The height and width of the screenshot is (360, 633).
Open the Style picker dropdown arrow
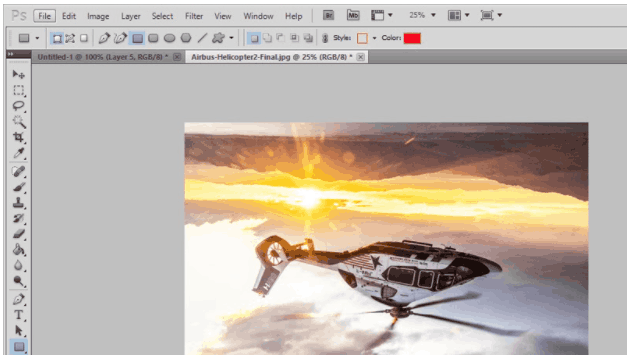[x=375, y=38]
